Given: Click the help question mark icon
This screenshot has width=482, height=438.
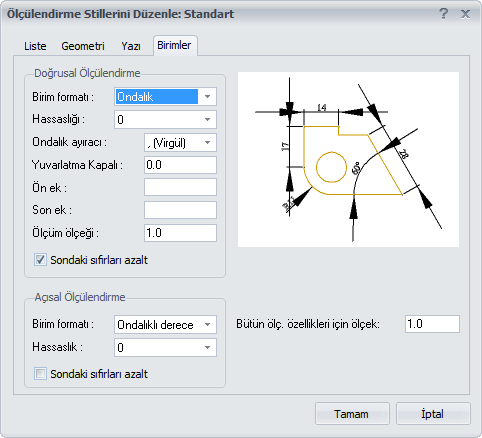Looking at the screenshot, I should tap(443, 14).
